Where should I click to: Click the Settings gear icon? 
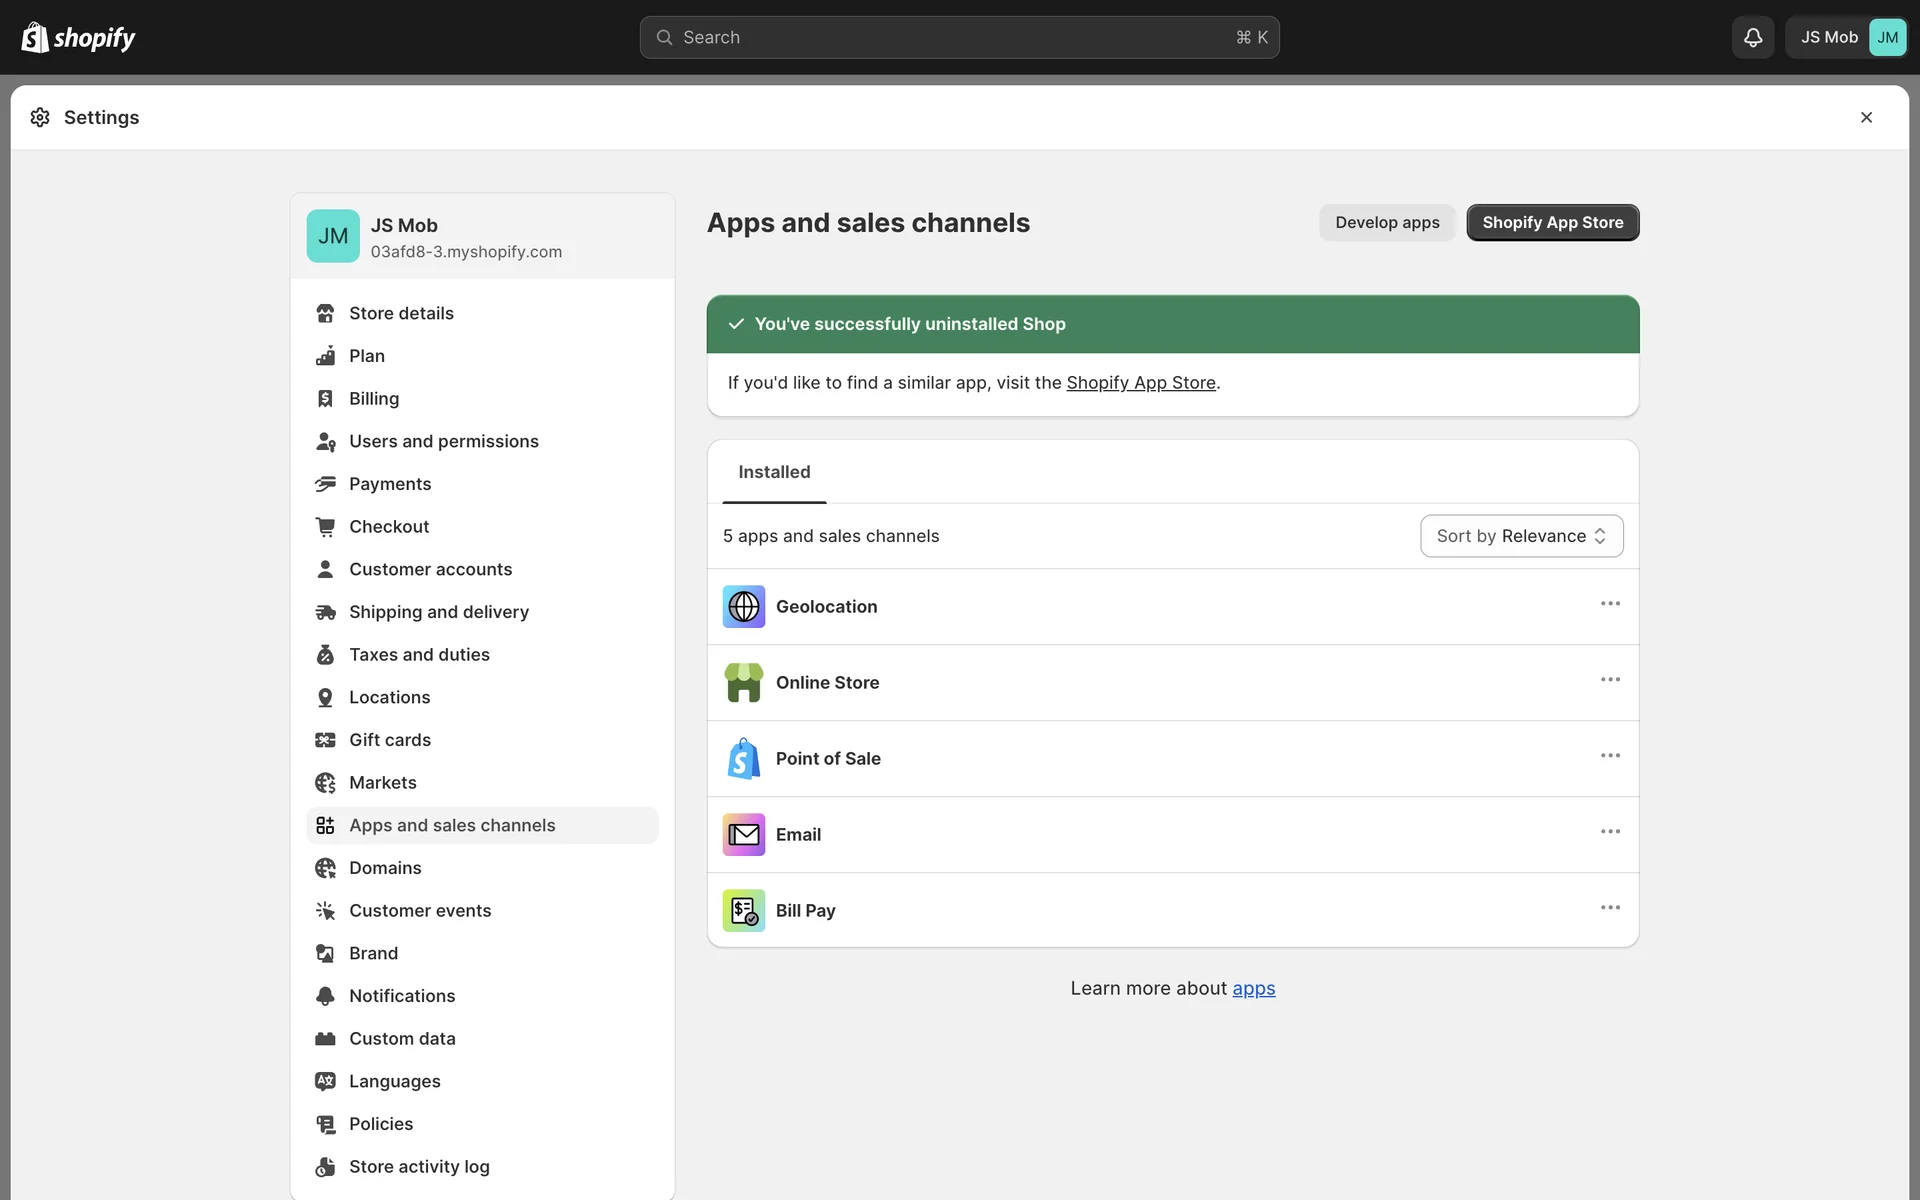[x=40, y=117]
